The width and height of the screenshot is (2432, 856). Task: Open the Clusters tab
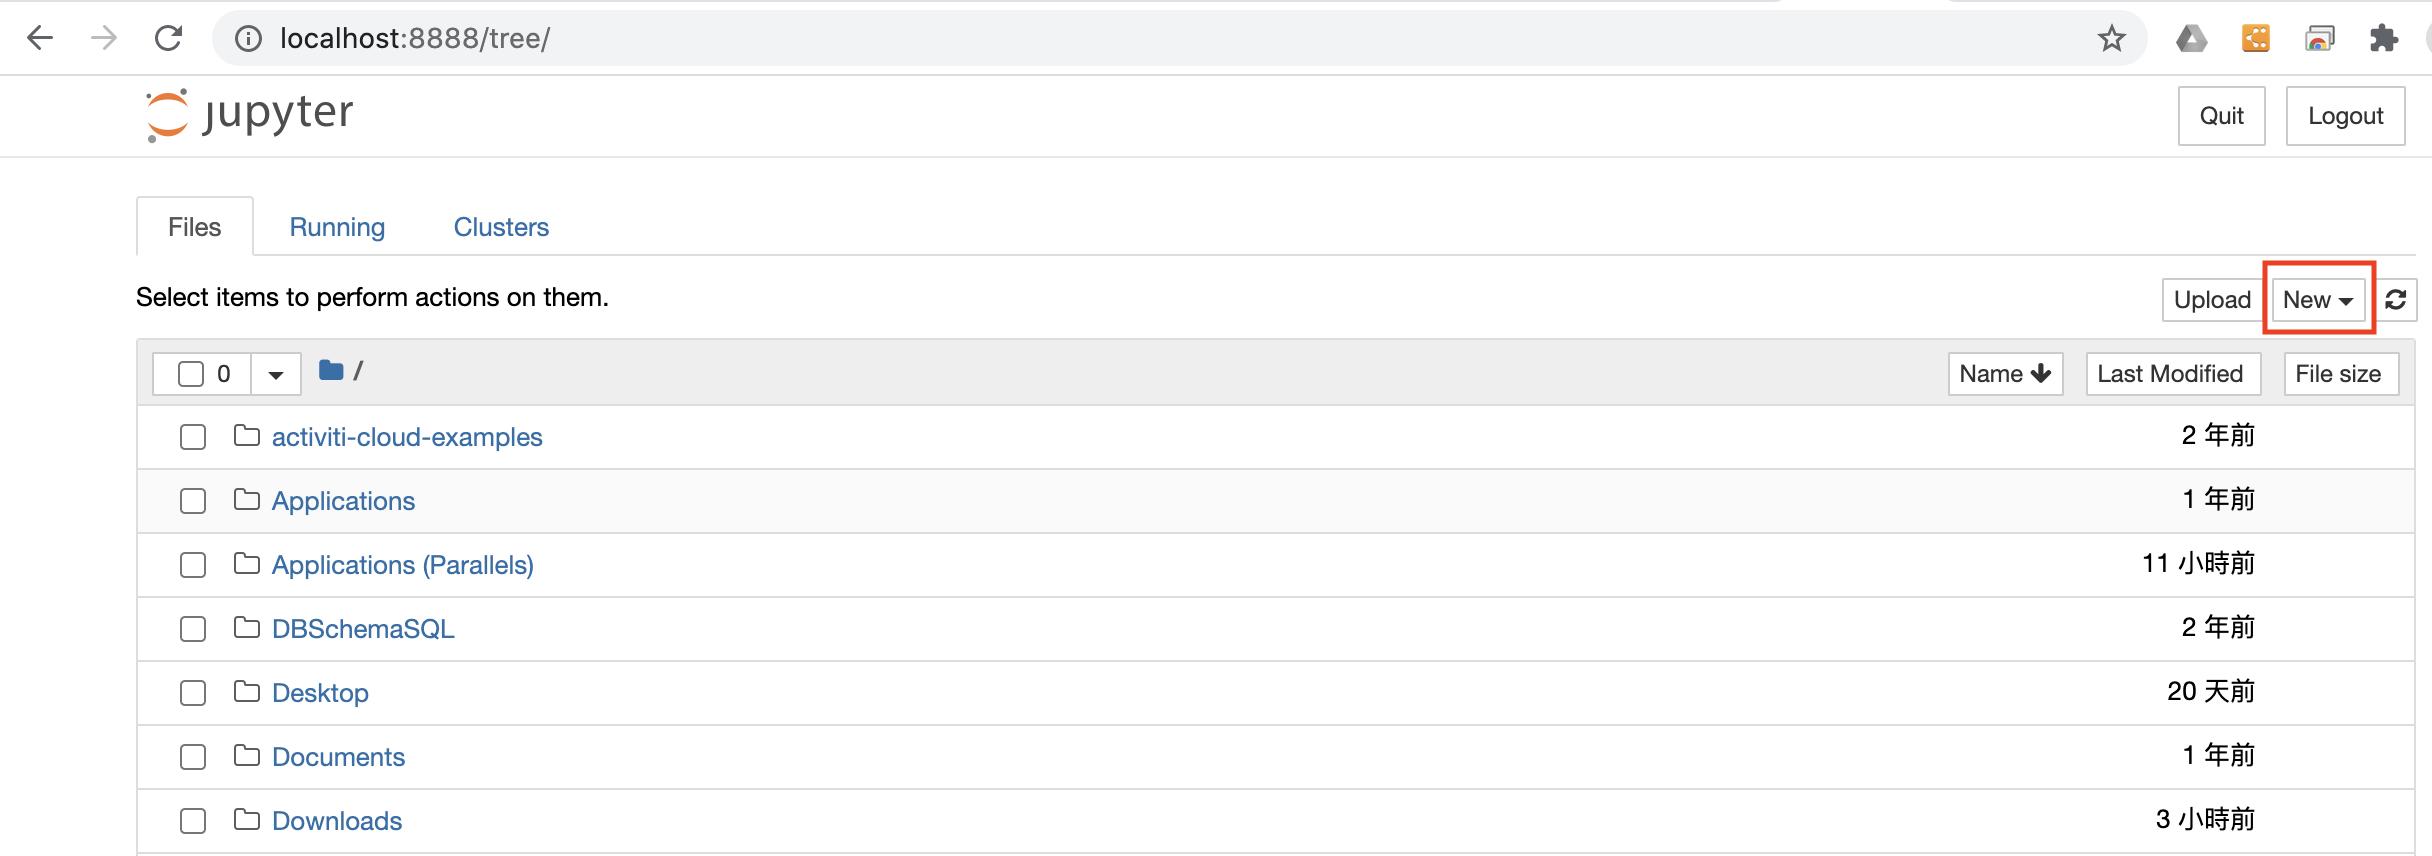501,227
